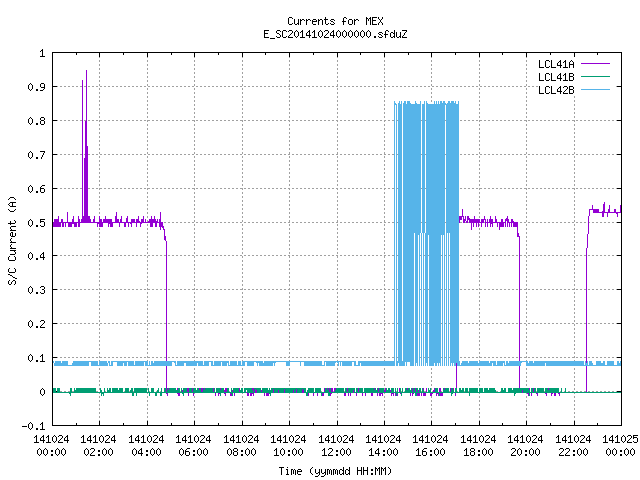The image size is (640, 480).
Task: Click the LCL41A legend label
Action: coord(556,64)
